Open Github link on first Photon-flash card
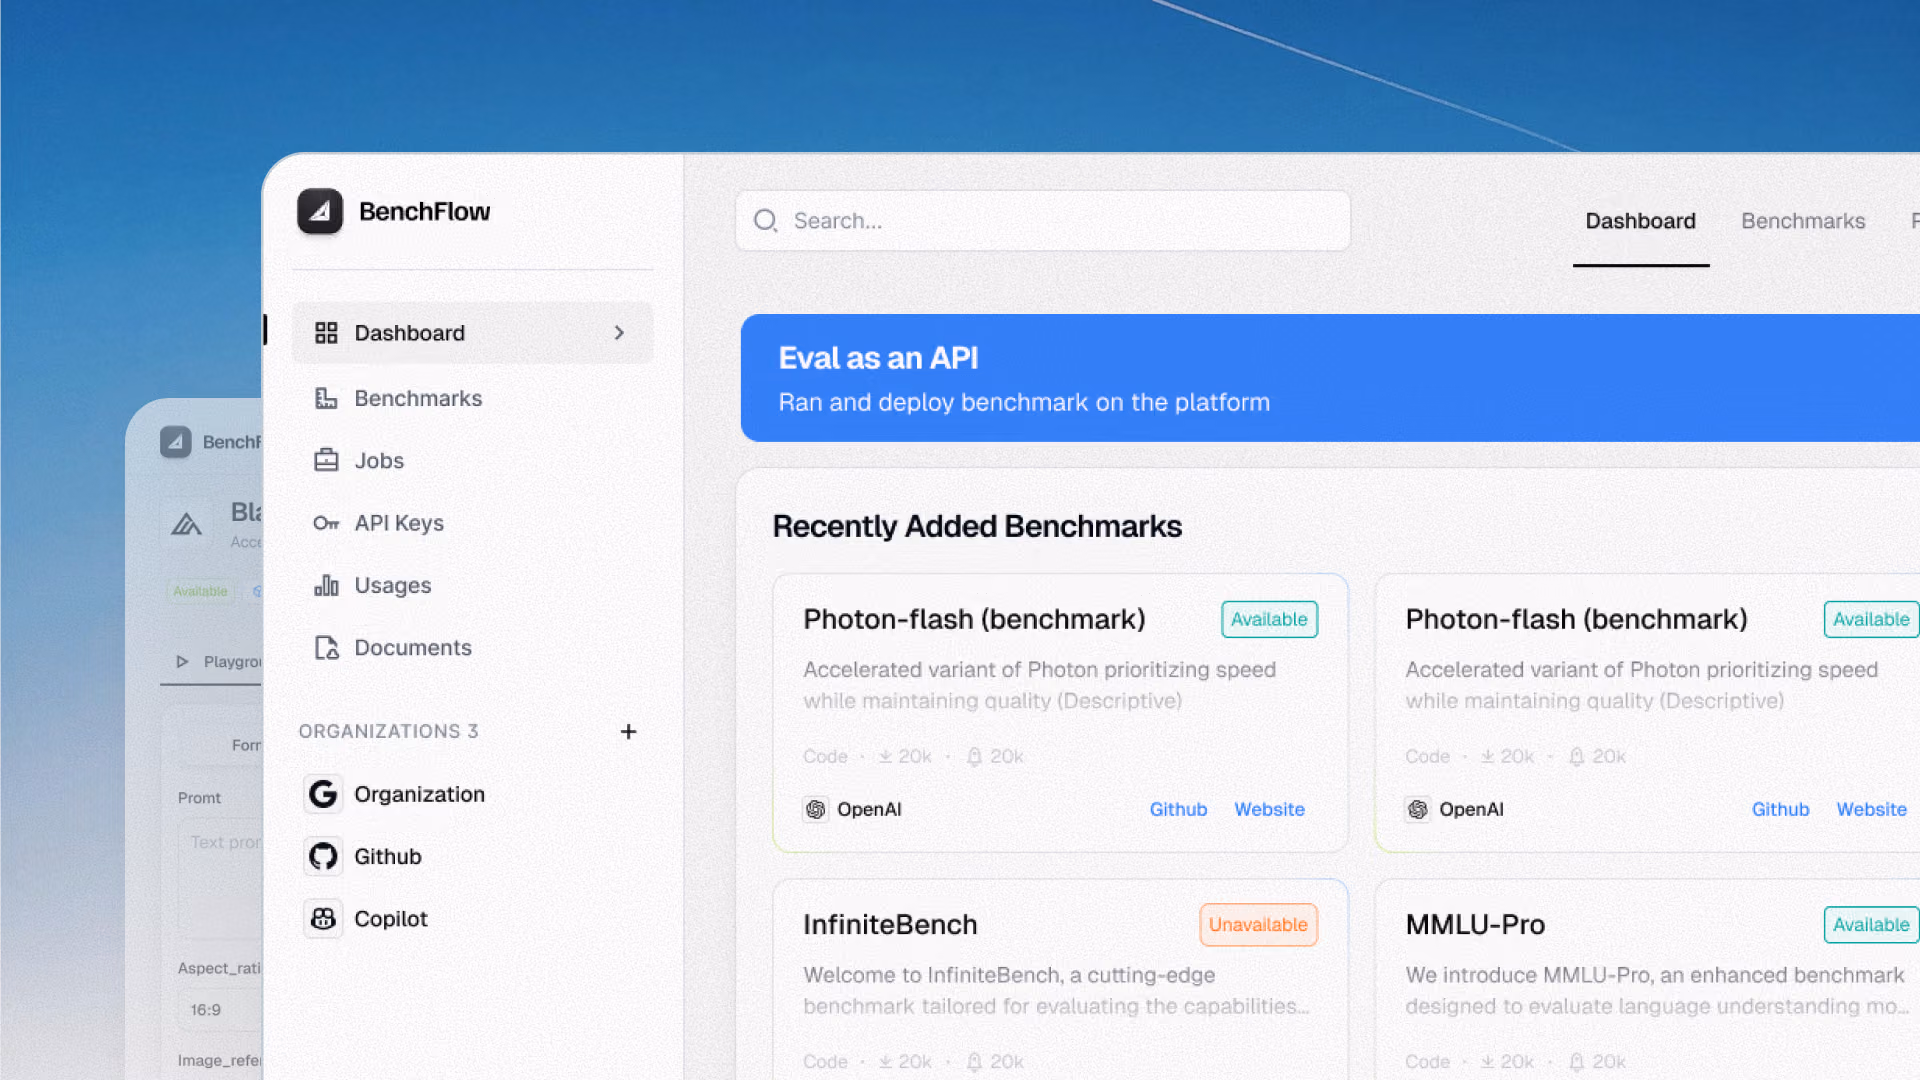The image size is (1920, 1080). coord(1178,809)
